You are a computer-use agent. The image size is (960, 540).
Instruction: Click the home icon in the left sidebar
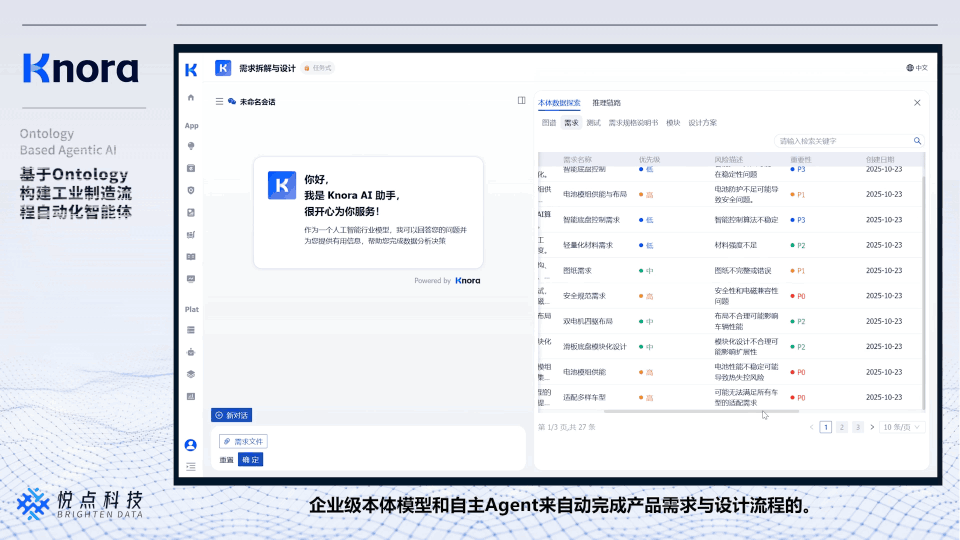click(191, 98)
